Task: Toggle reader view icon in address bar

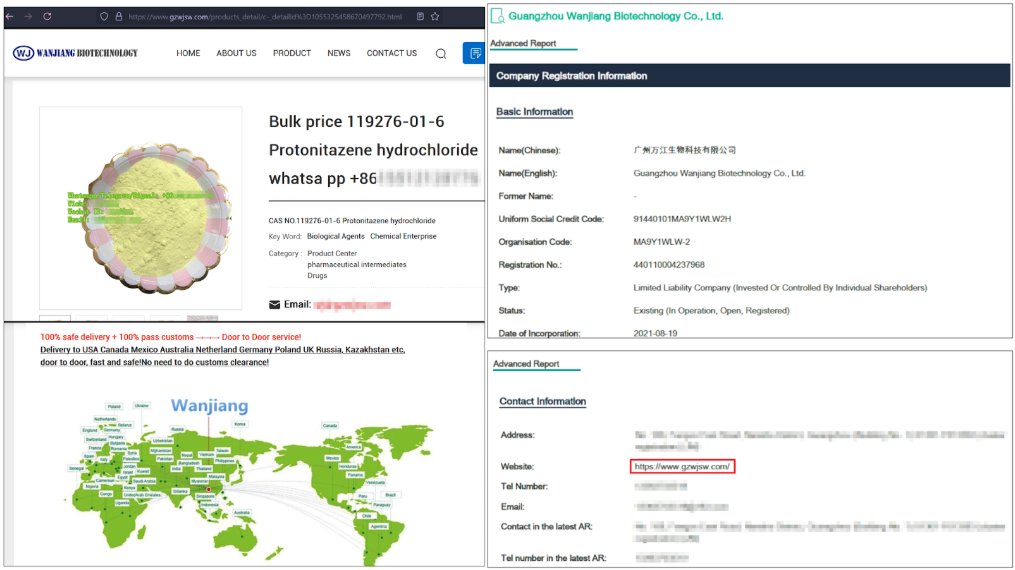Action: [420, 17]
